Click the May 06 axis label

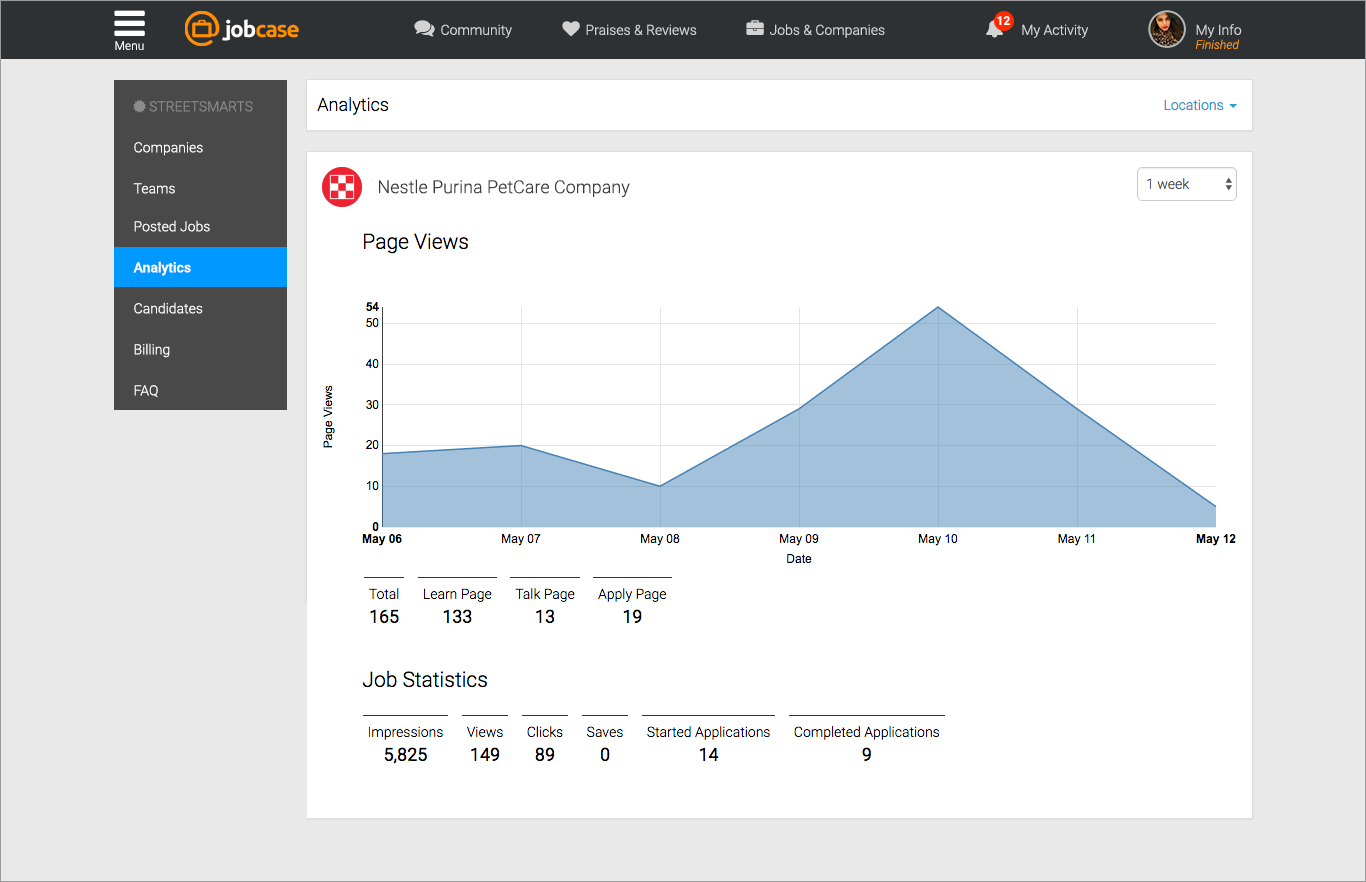[382, 539]
